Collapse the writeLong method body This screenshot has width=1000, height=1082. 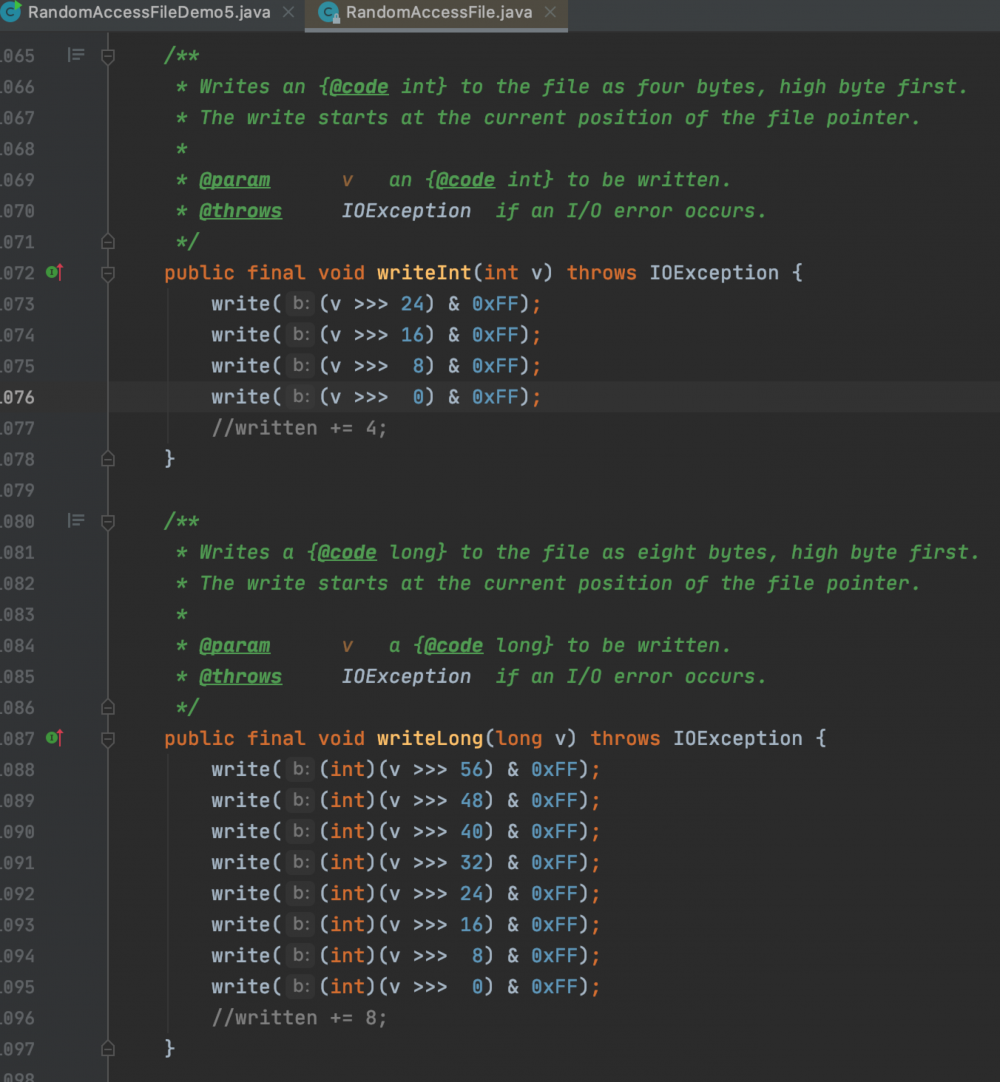click(x=108, y=739)
